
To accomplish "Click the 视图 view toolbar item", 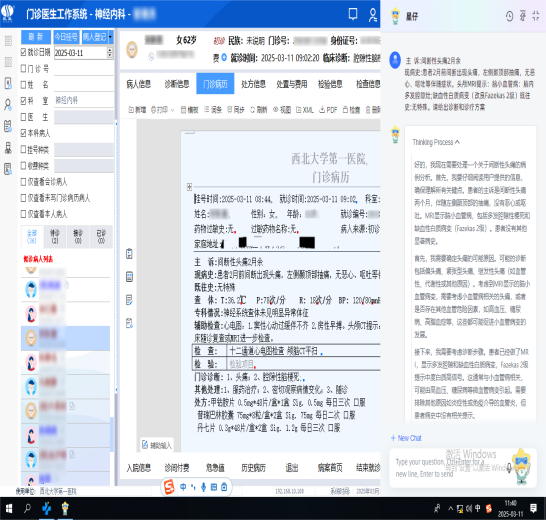I will pyautogui.click(x=282, y=110).
